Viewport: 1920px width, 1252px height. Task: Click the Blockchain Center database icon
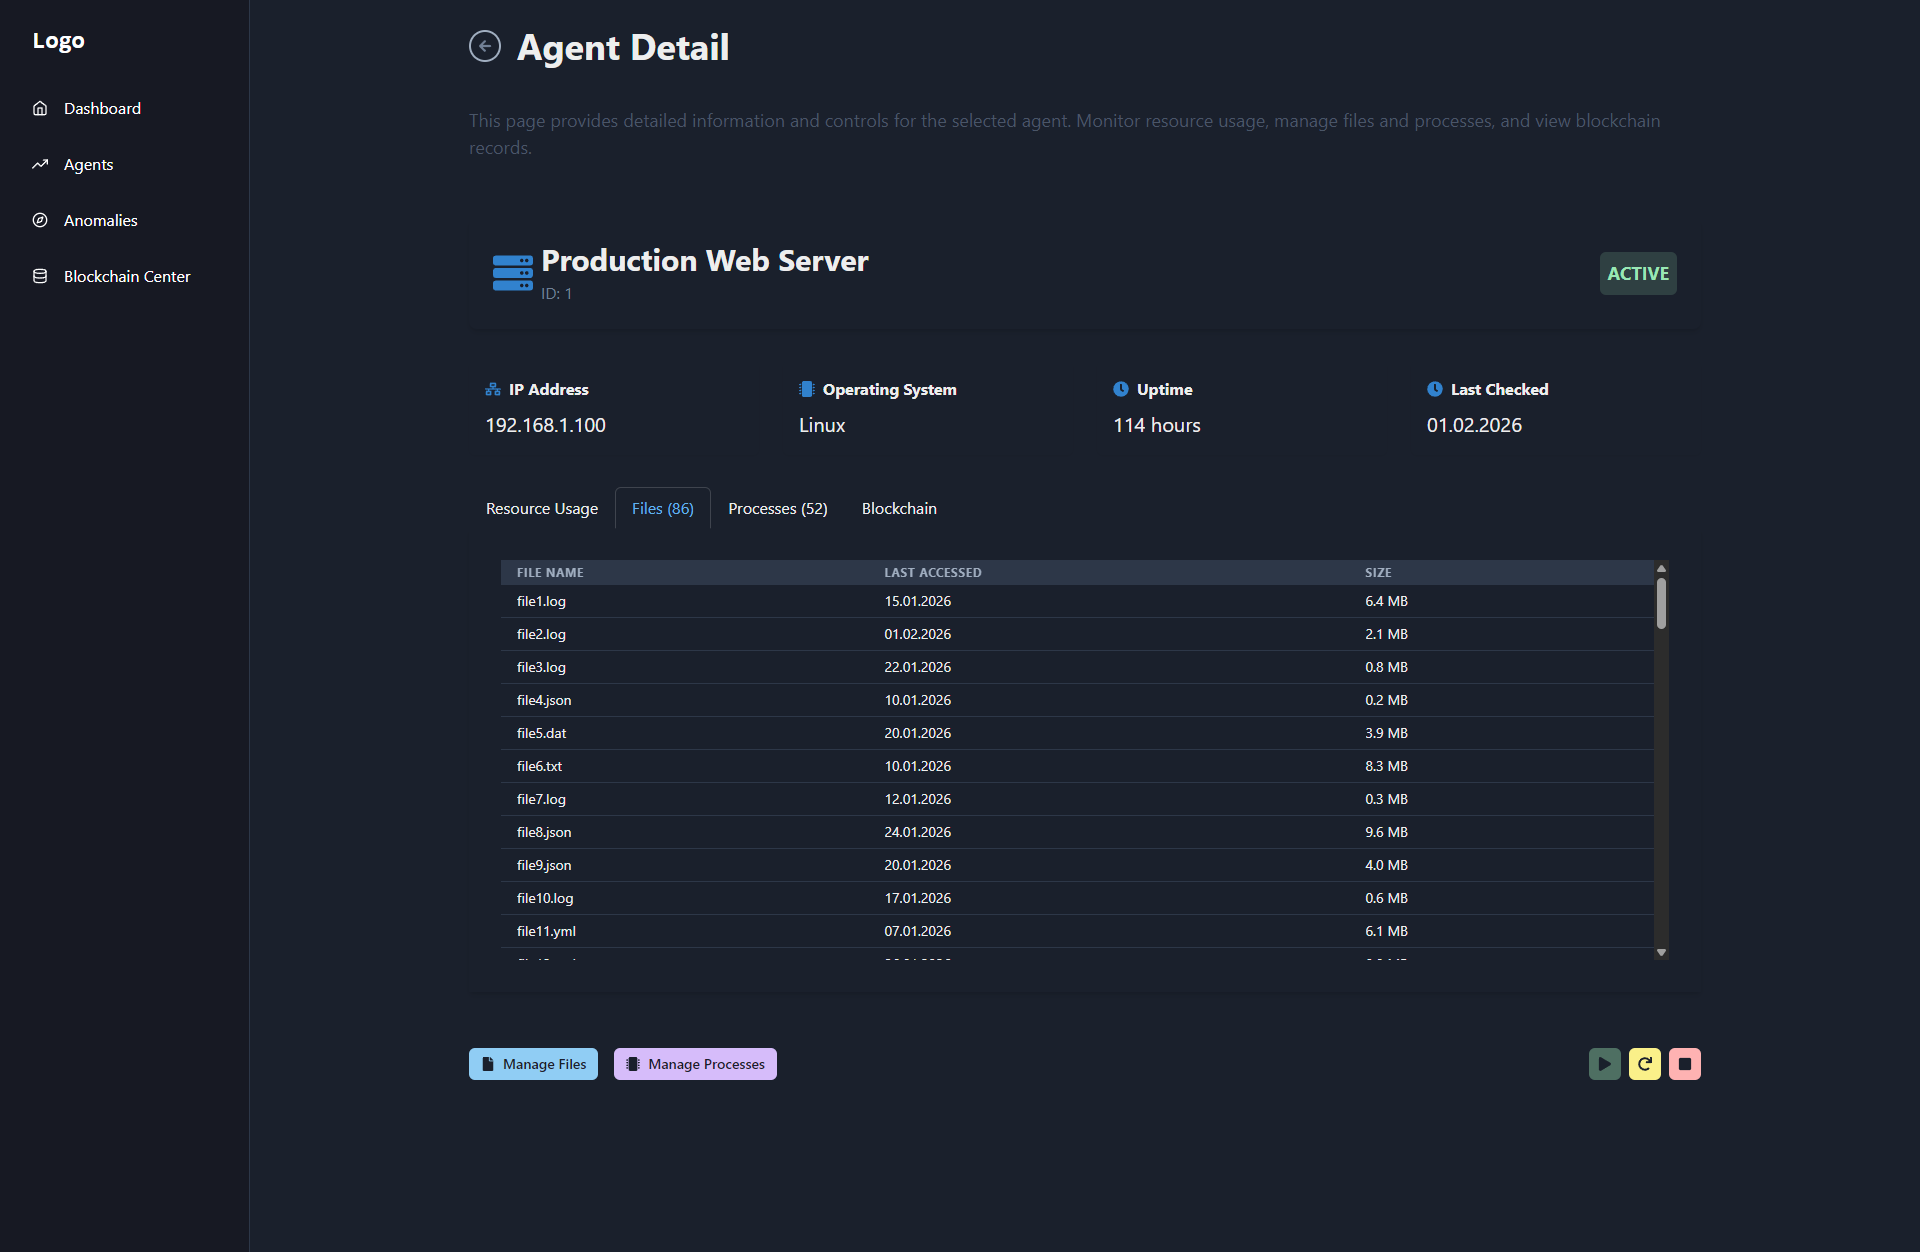(x=40, y=276)
